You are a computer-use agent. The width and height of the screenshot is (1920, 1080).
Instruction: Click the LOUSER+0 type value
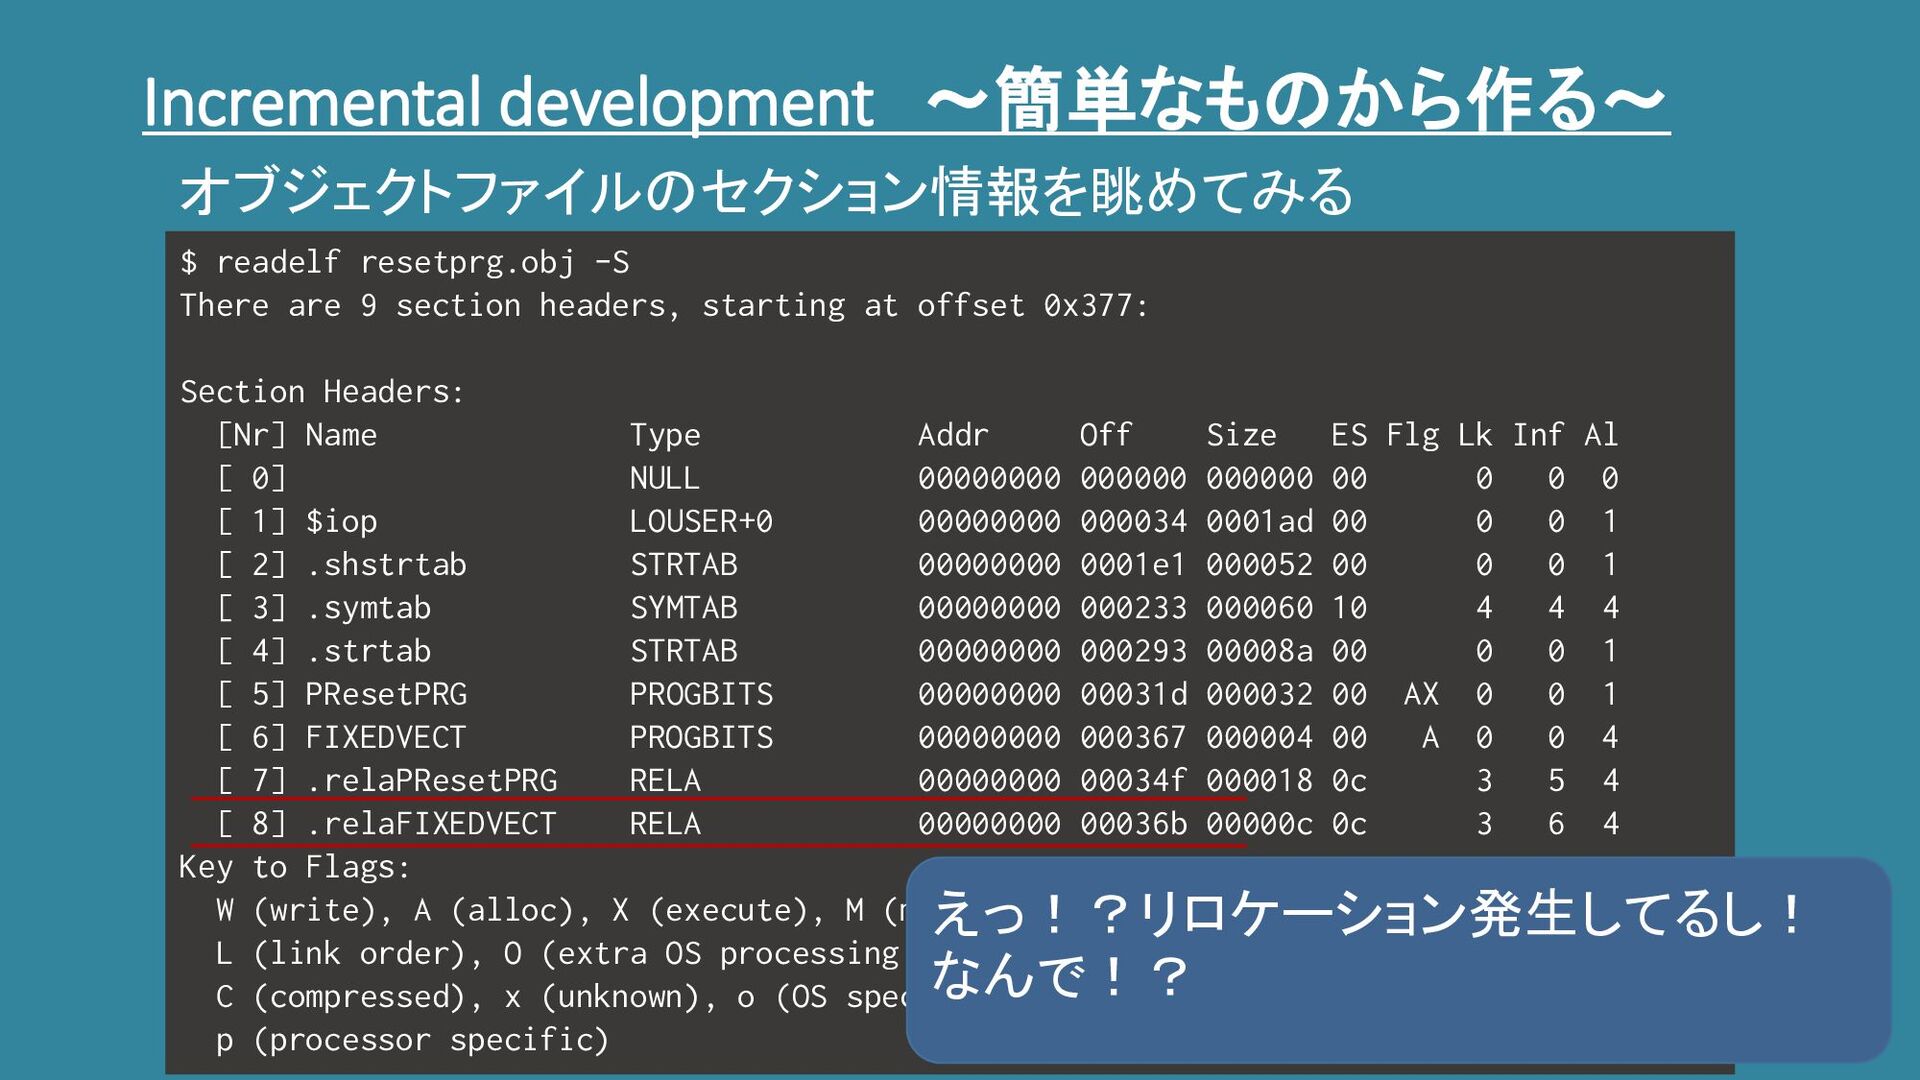[x=701, y=521]
